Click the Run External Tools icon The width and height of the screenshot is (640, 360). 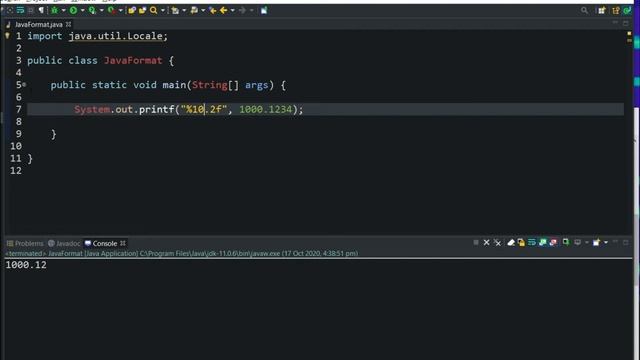coord(111,10)
